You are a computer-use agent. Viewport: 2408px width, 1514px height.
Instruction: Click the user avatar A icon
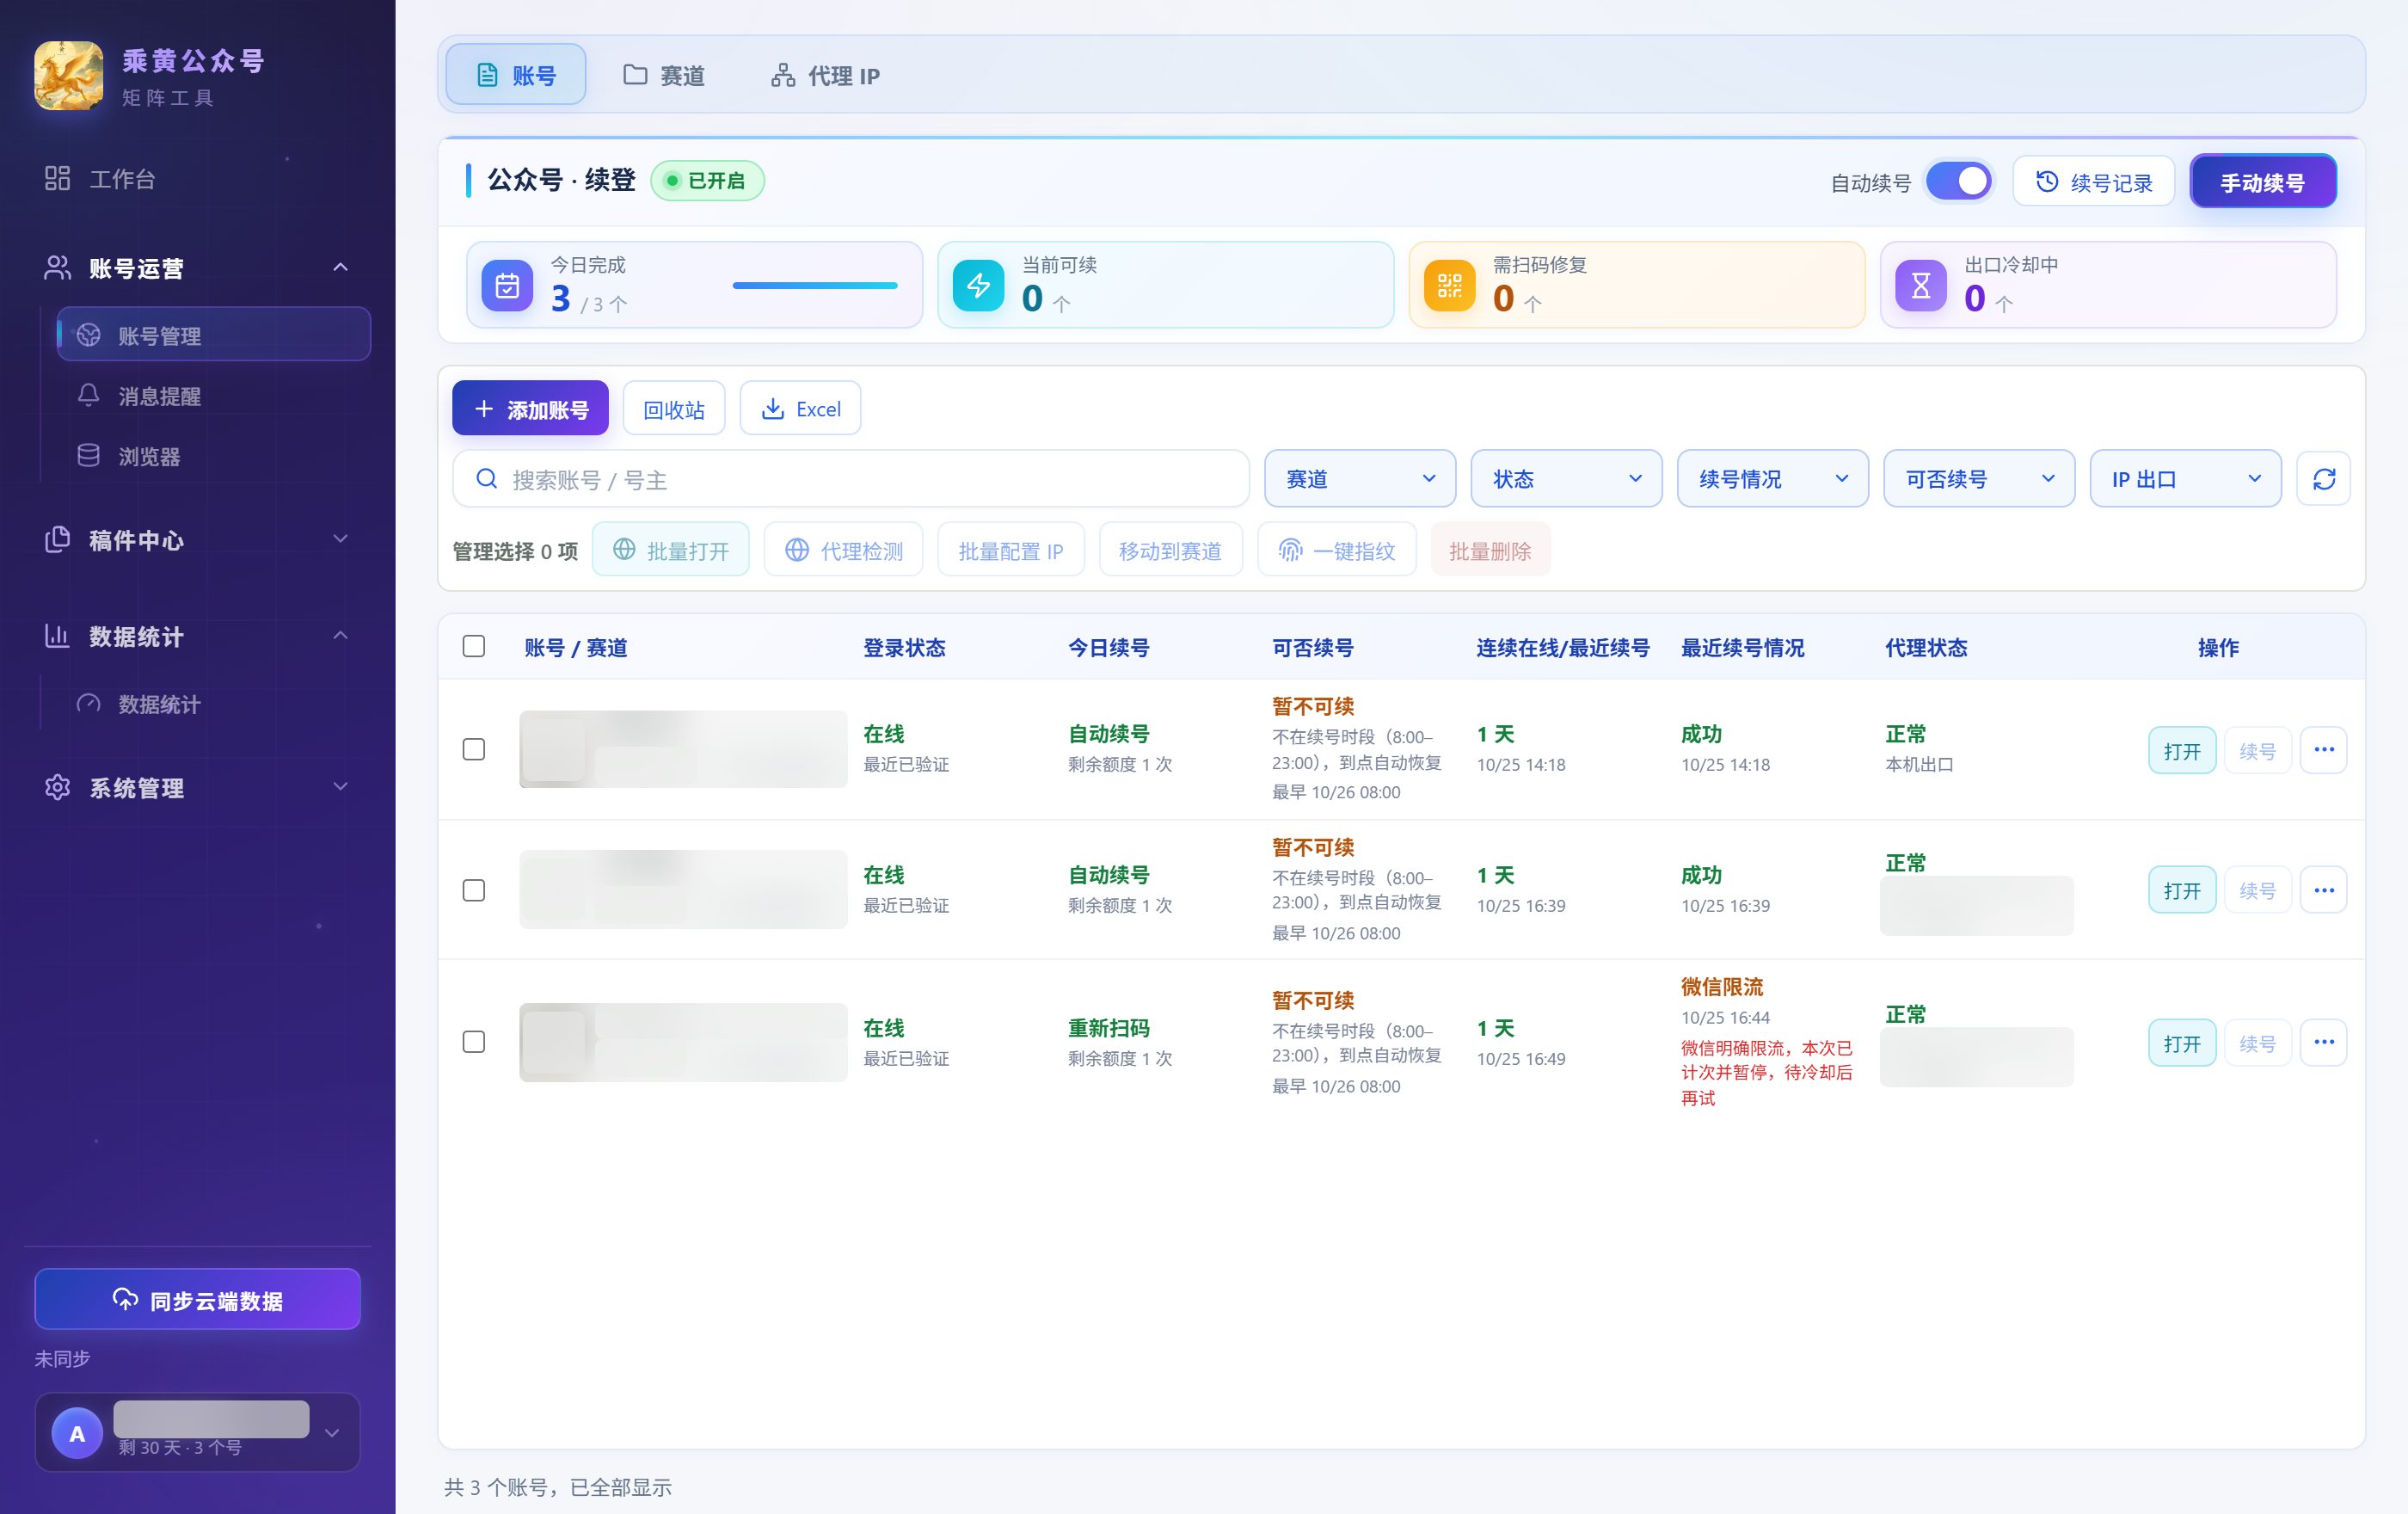[77, 1433]
